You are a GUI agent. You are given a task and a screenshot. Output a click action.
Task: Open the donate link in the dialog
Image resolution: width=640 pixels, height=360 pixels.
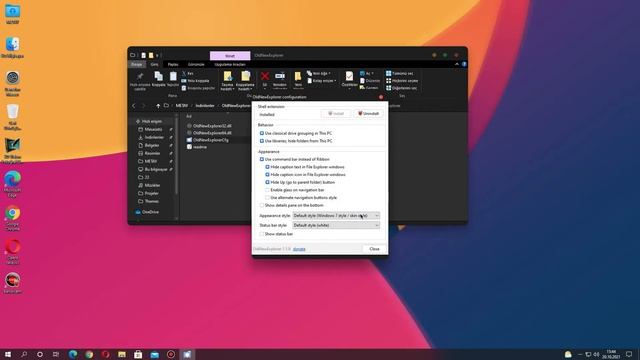click(x=299, y=249)
